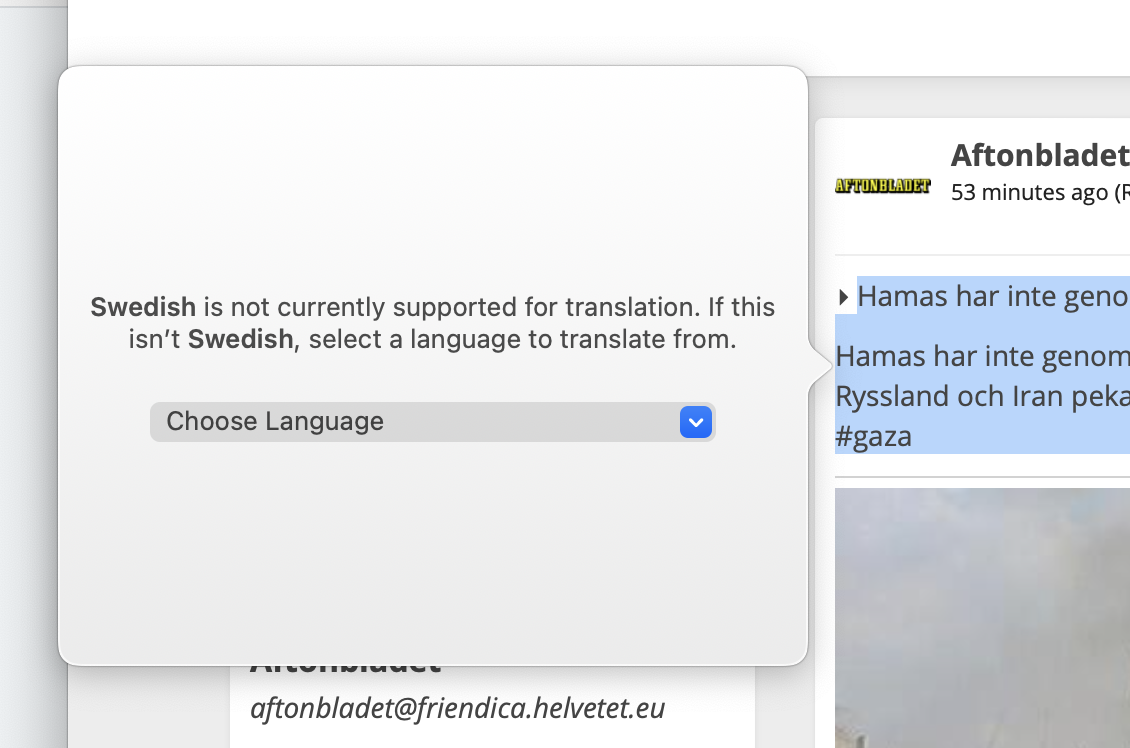The height and width of the screenshot is (748, 1130).
Task: Click the aftonbladet@friendica.helvetet.eu address
Action: tap(458, 708)
